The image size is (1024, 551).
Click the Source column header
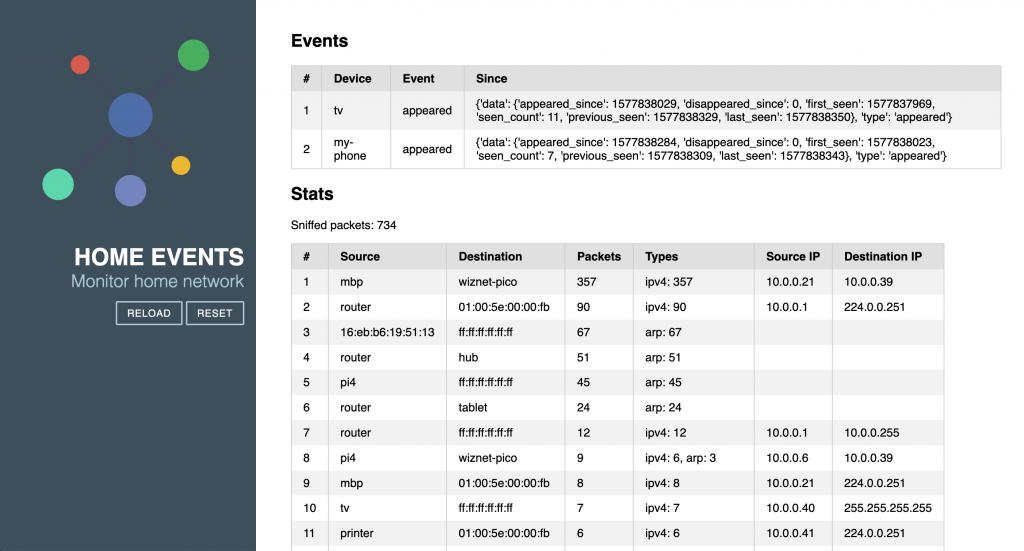point(360,257)
